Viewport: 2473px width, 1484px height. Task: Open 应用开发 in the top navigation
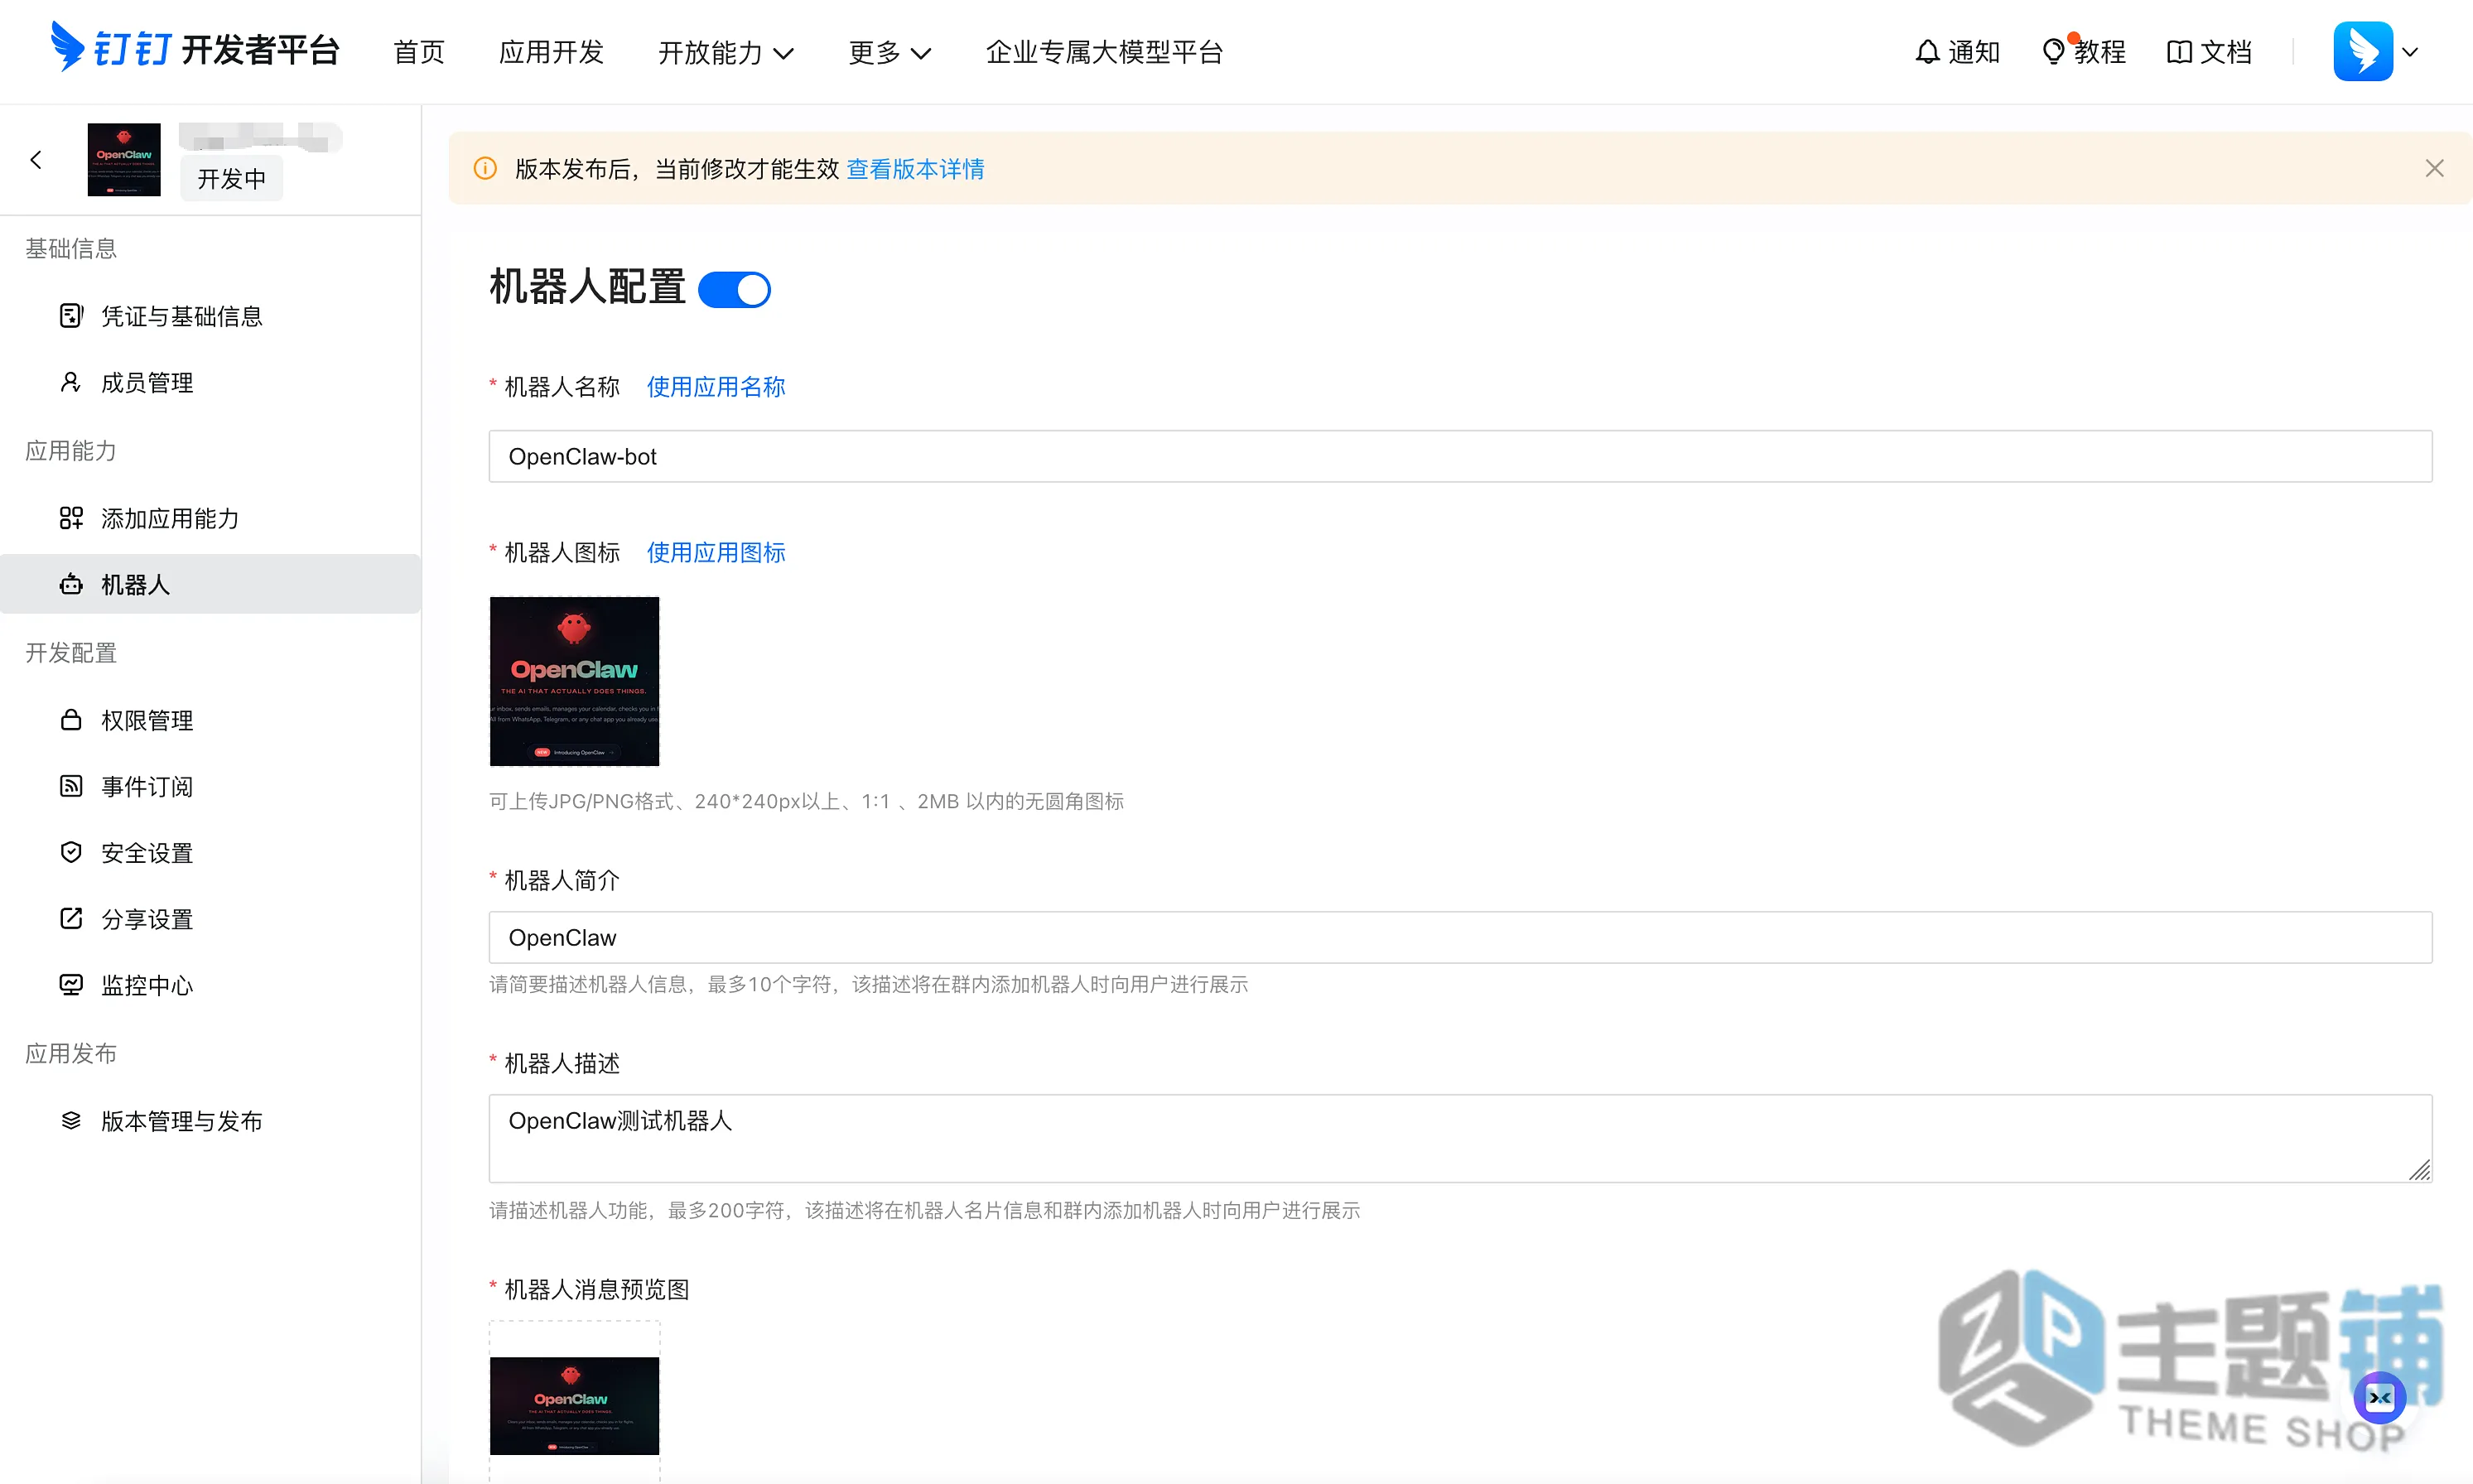tap(551, 52)
